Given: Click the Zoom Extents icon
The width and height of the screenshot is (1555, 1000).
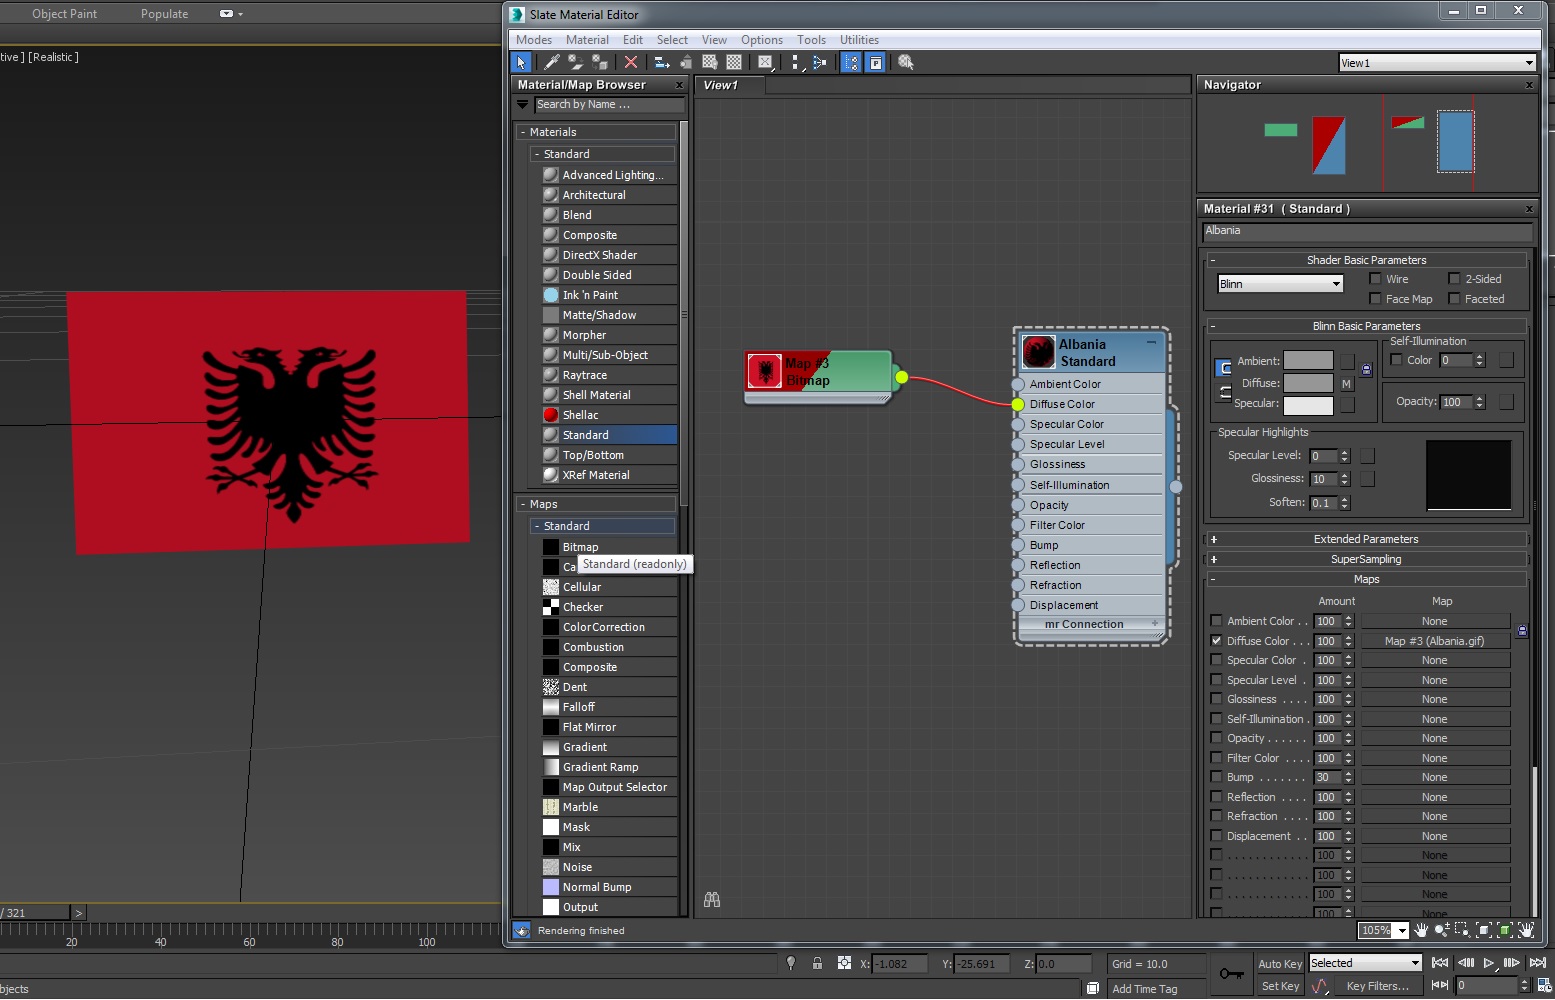Looking at the screenshot, I should coord(1484,930).
